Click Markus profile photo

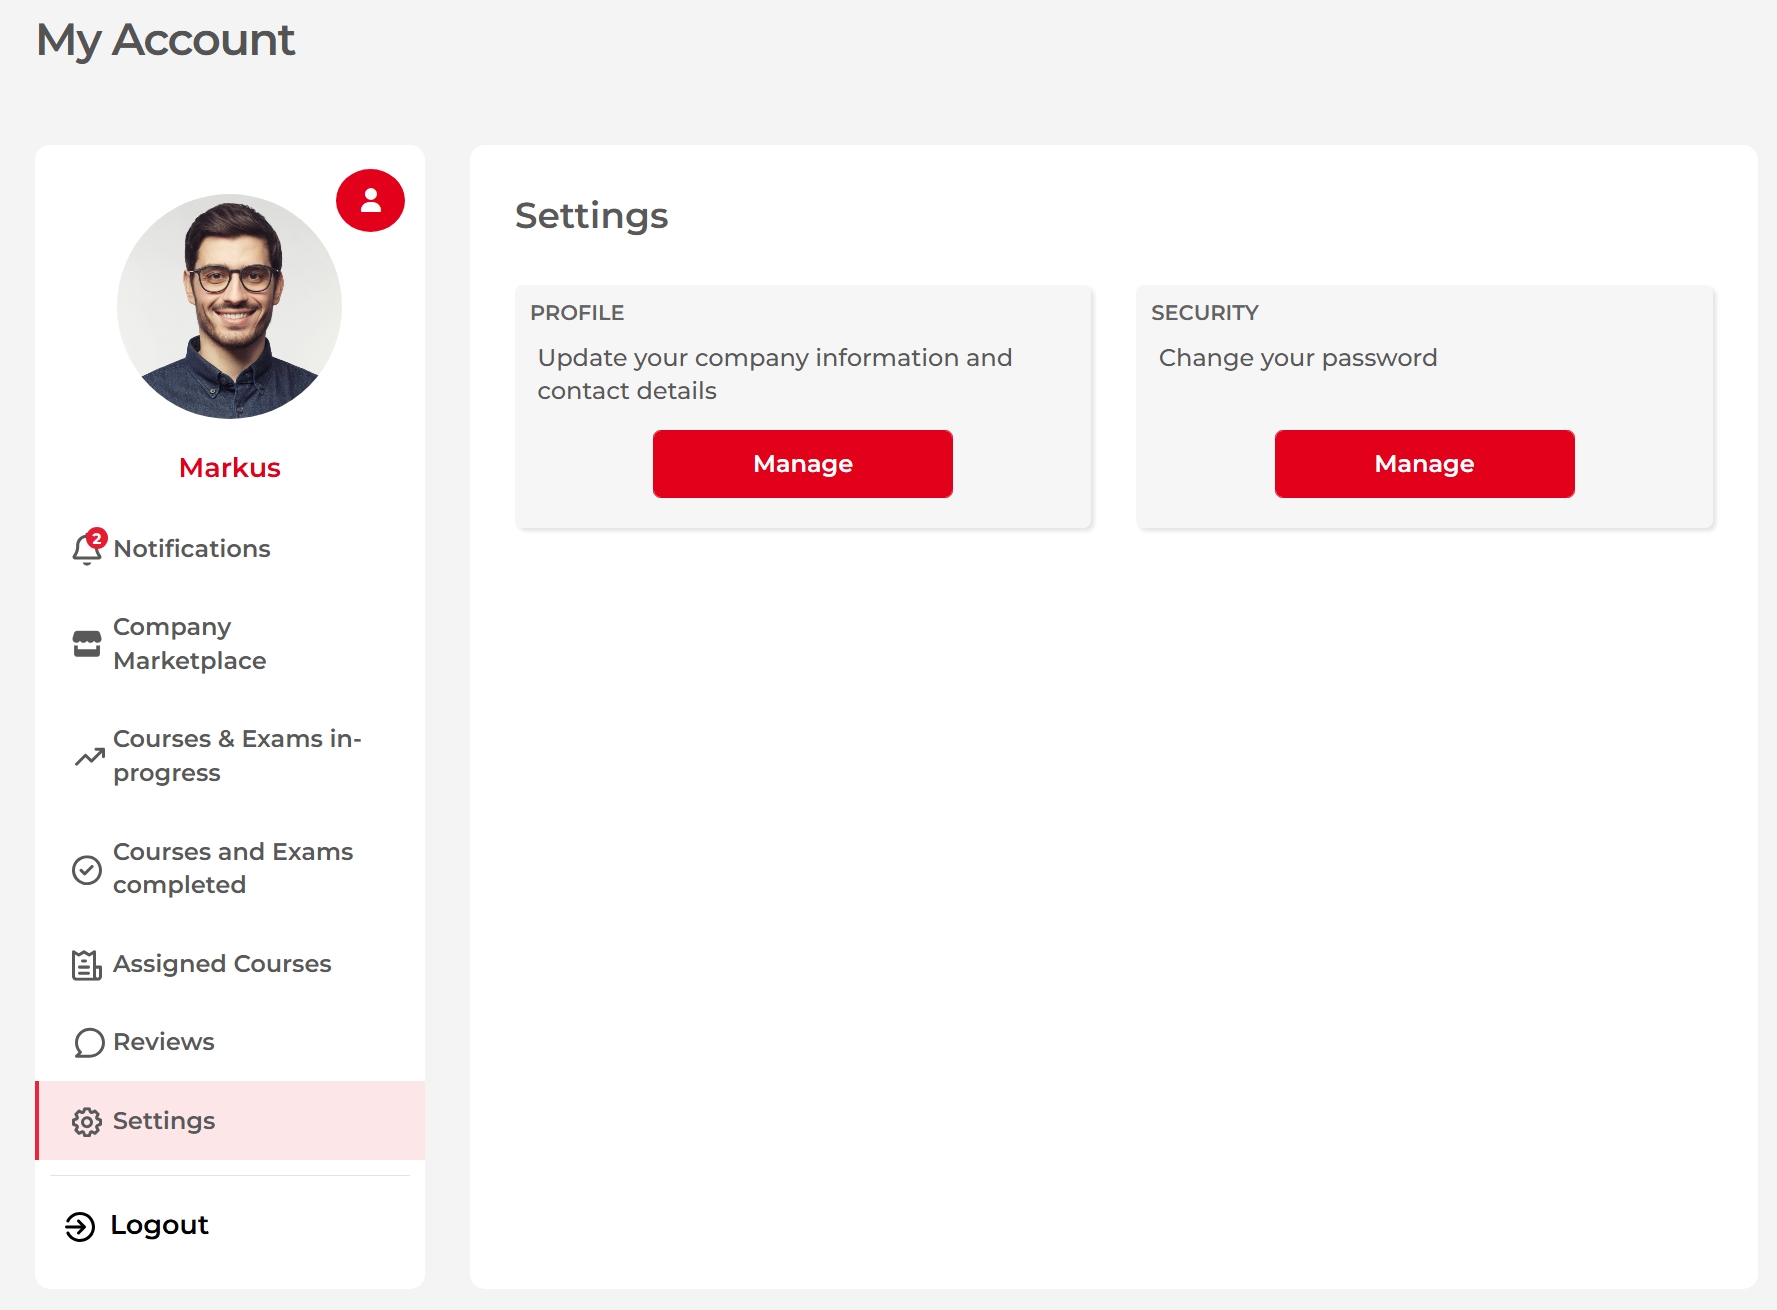click(x=229, y=306)
